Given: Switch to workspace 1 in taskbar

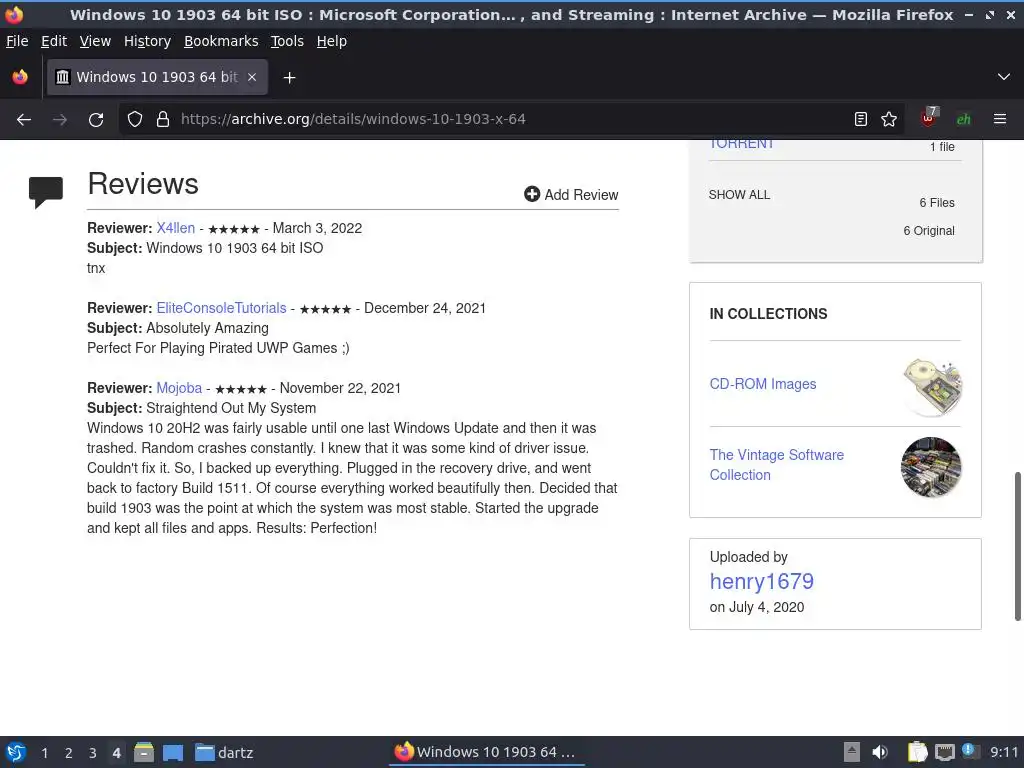Looking at the screenshot, I should coord(44,753).
